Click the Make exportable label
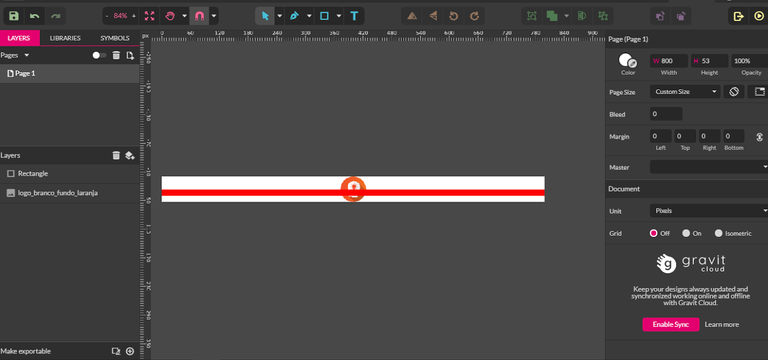The image size is (768, 360). point(25,351)
